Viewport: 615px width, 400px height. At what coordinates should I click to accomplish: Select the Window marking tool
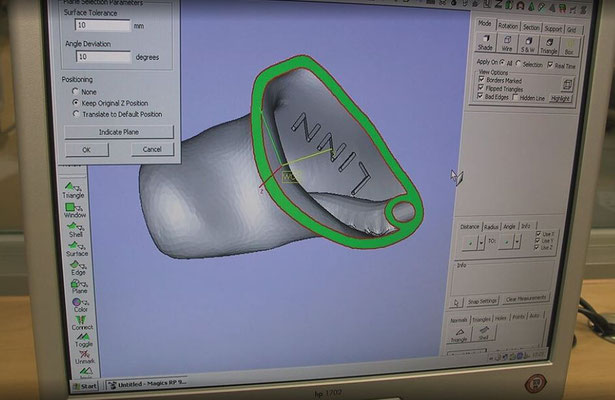coord(75,210)
